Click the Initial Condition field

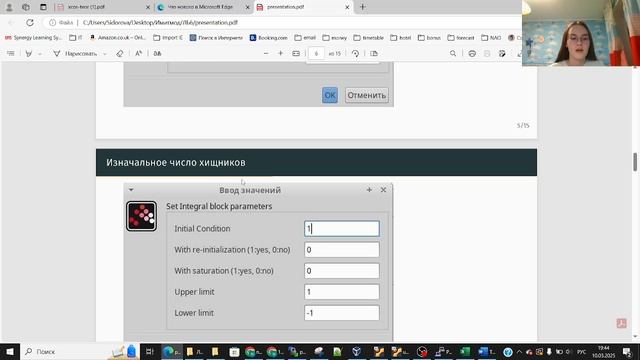coord(342,229)
